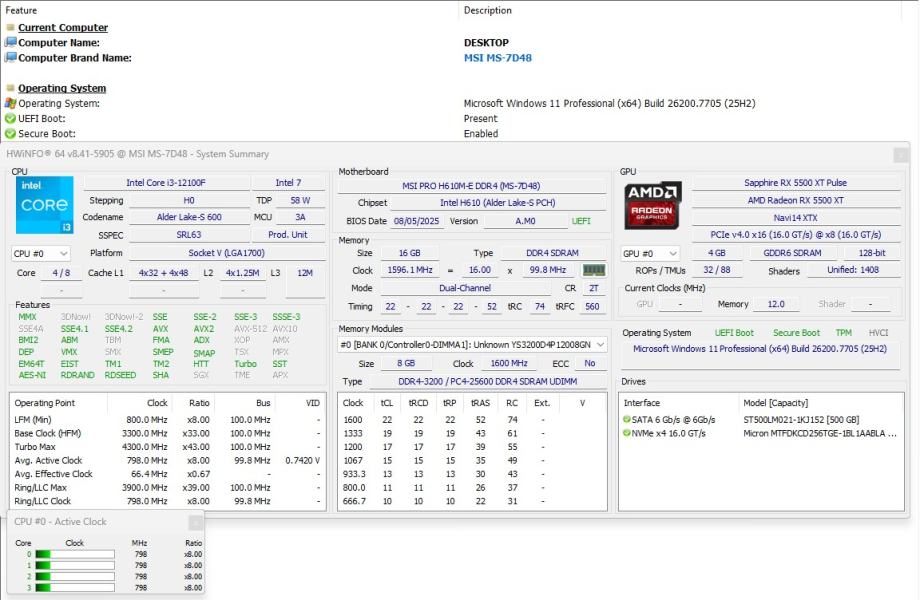Screen dimensions: 920x600
Task: Click the 16 GB memory size value
Action: pos(410,253)
